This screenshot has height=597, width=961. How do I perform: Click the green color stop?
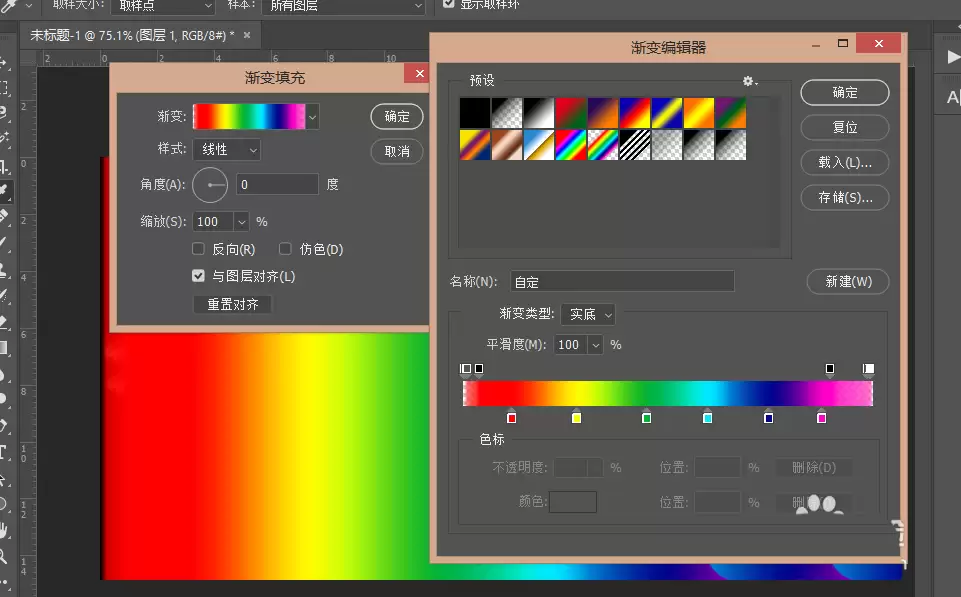point(646,417)
